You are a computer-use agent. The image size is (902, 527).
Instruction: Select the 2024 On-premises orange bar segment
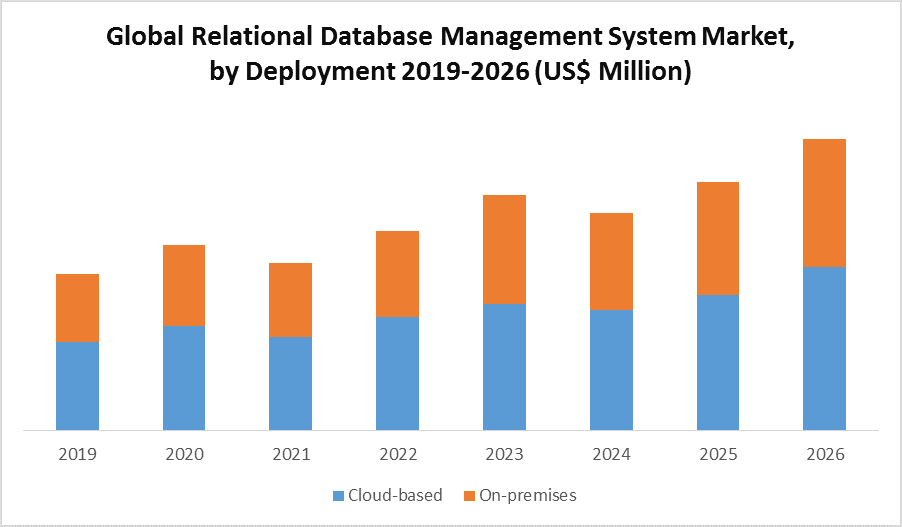611,262
